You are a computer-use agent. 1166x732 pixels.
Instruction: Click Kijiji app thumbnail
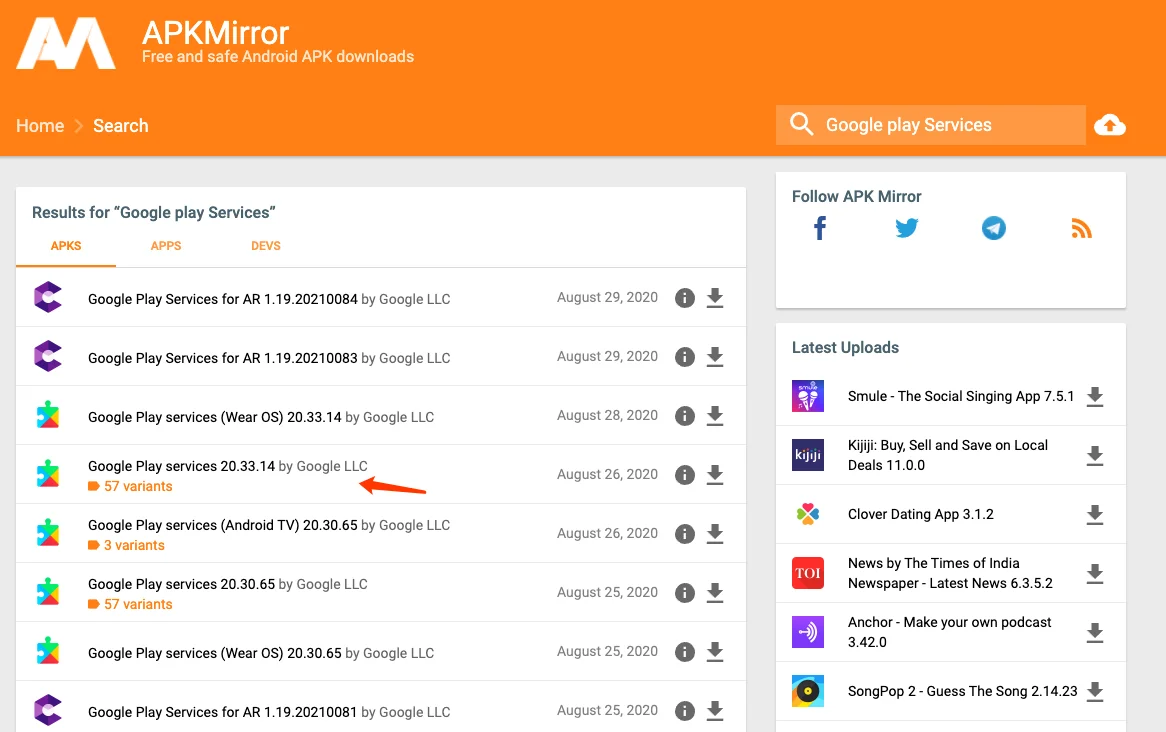[x=808, y=455]
